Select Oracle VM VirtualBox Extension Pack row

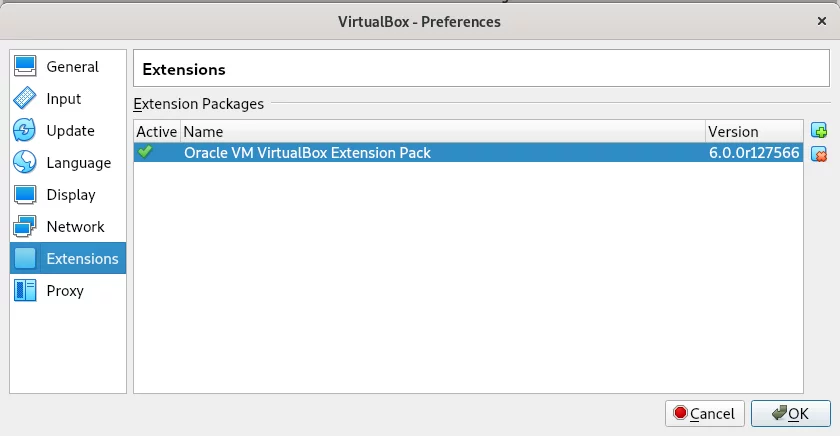click(x=468, y=153)
